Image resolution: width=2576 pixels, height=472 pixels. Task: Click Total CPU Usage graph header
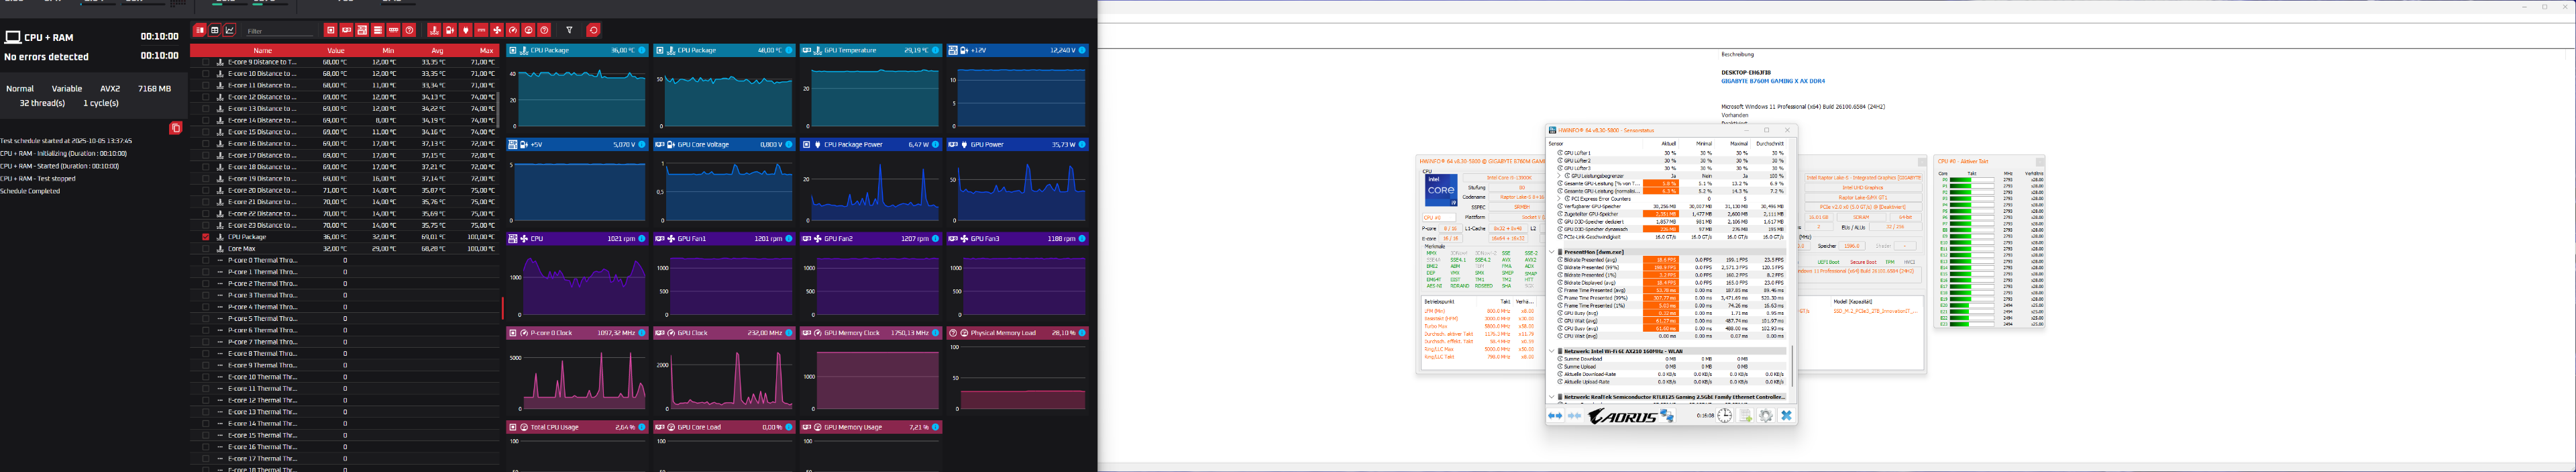[x=577, y=427]
